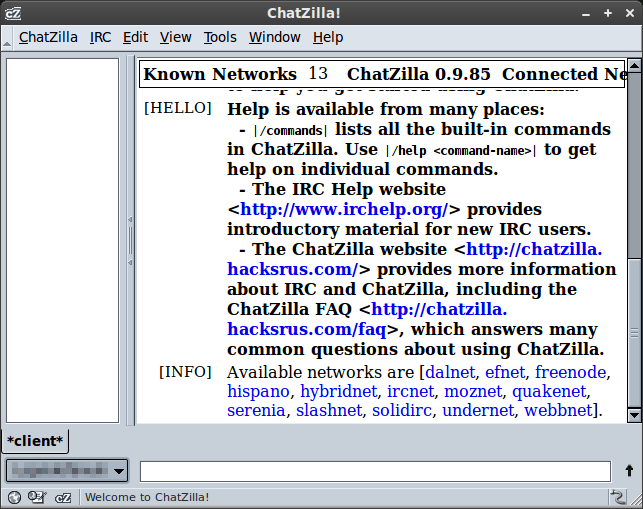Connect to the quakenet network
643x509 pixels.
coord(550,391)
